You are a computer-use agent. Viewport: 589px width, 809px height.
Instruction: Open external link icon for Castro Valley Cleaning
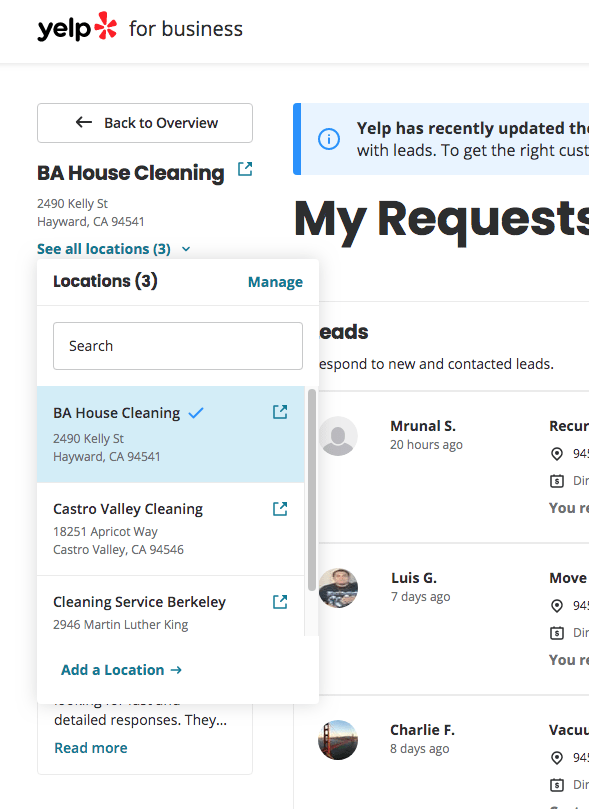280,509
